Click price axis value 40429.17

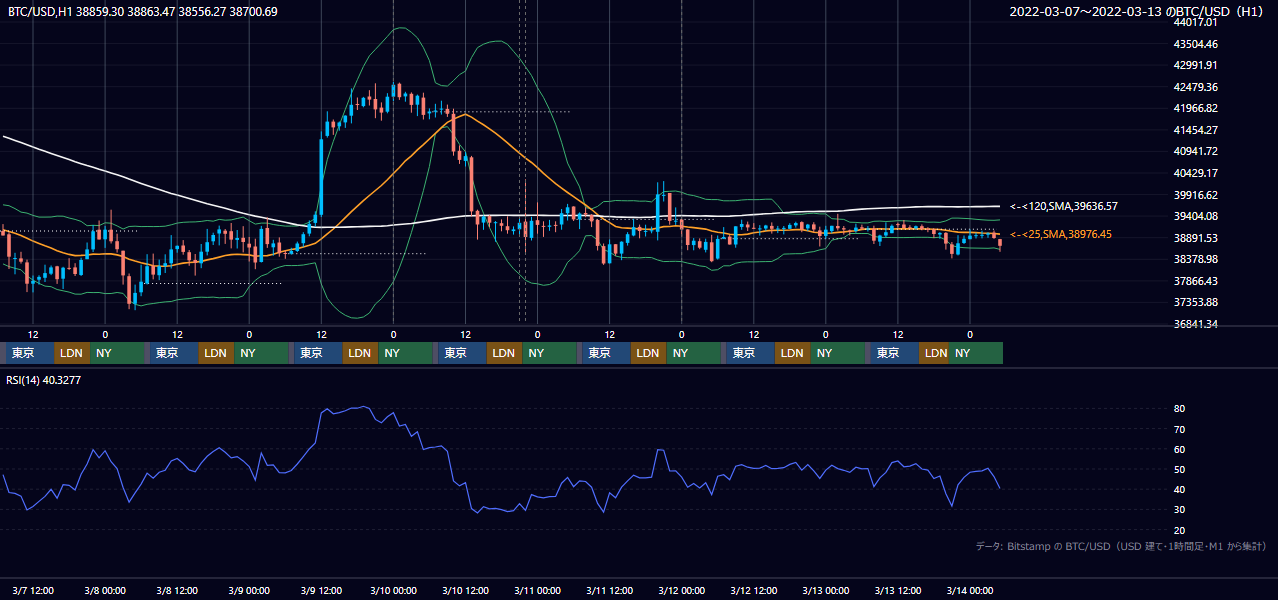pos(1195,173)
